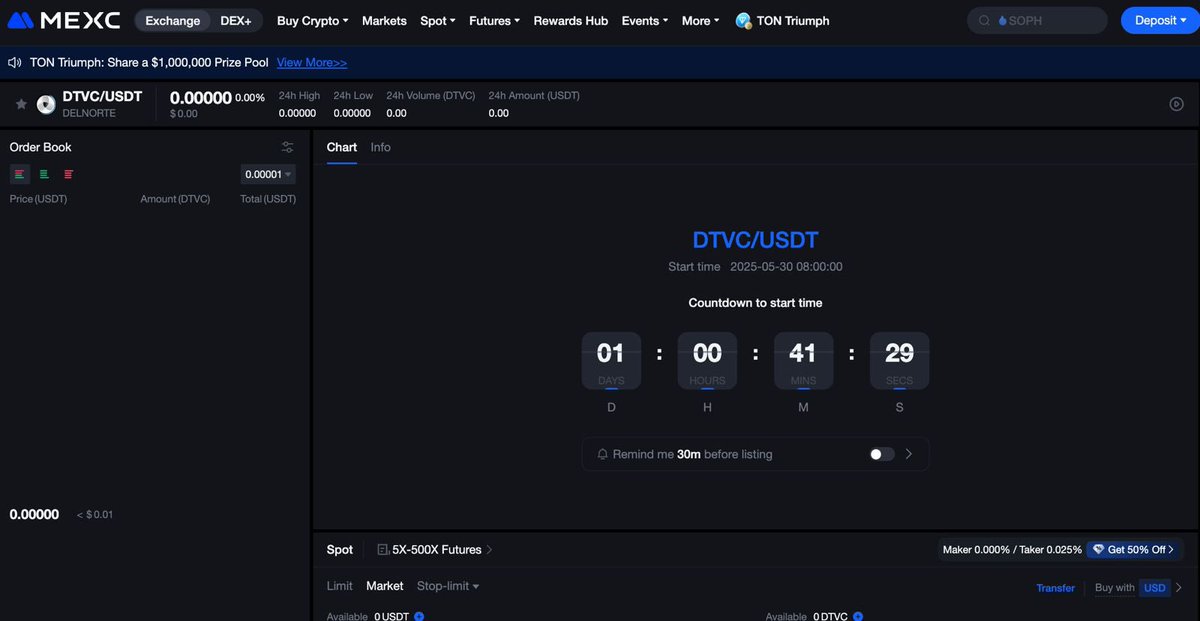
Task: Open the 5X-500X Futures link
Action: 435,550
